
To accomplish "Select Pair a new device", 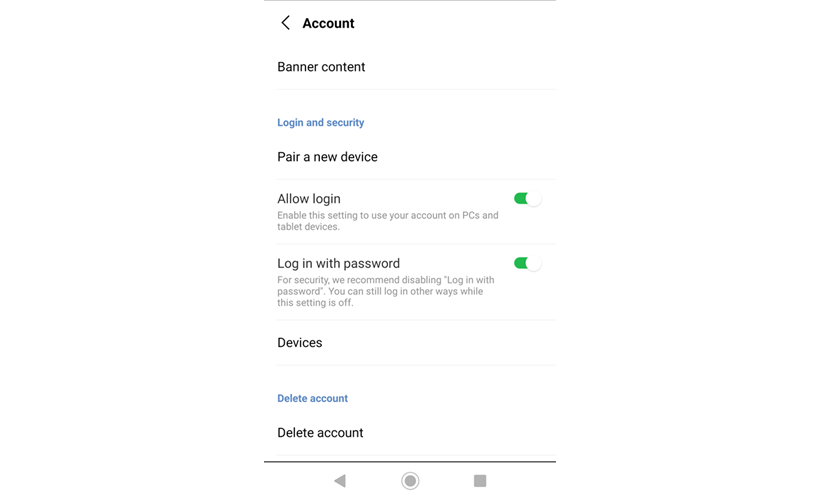I will coord(327,157).
